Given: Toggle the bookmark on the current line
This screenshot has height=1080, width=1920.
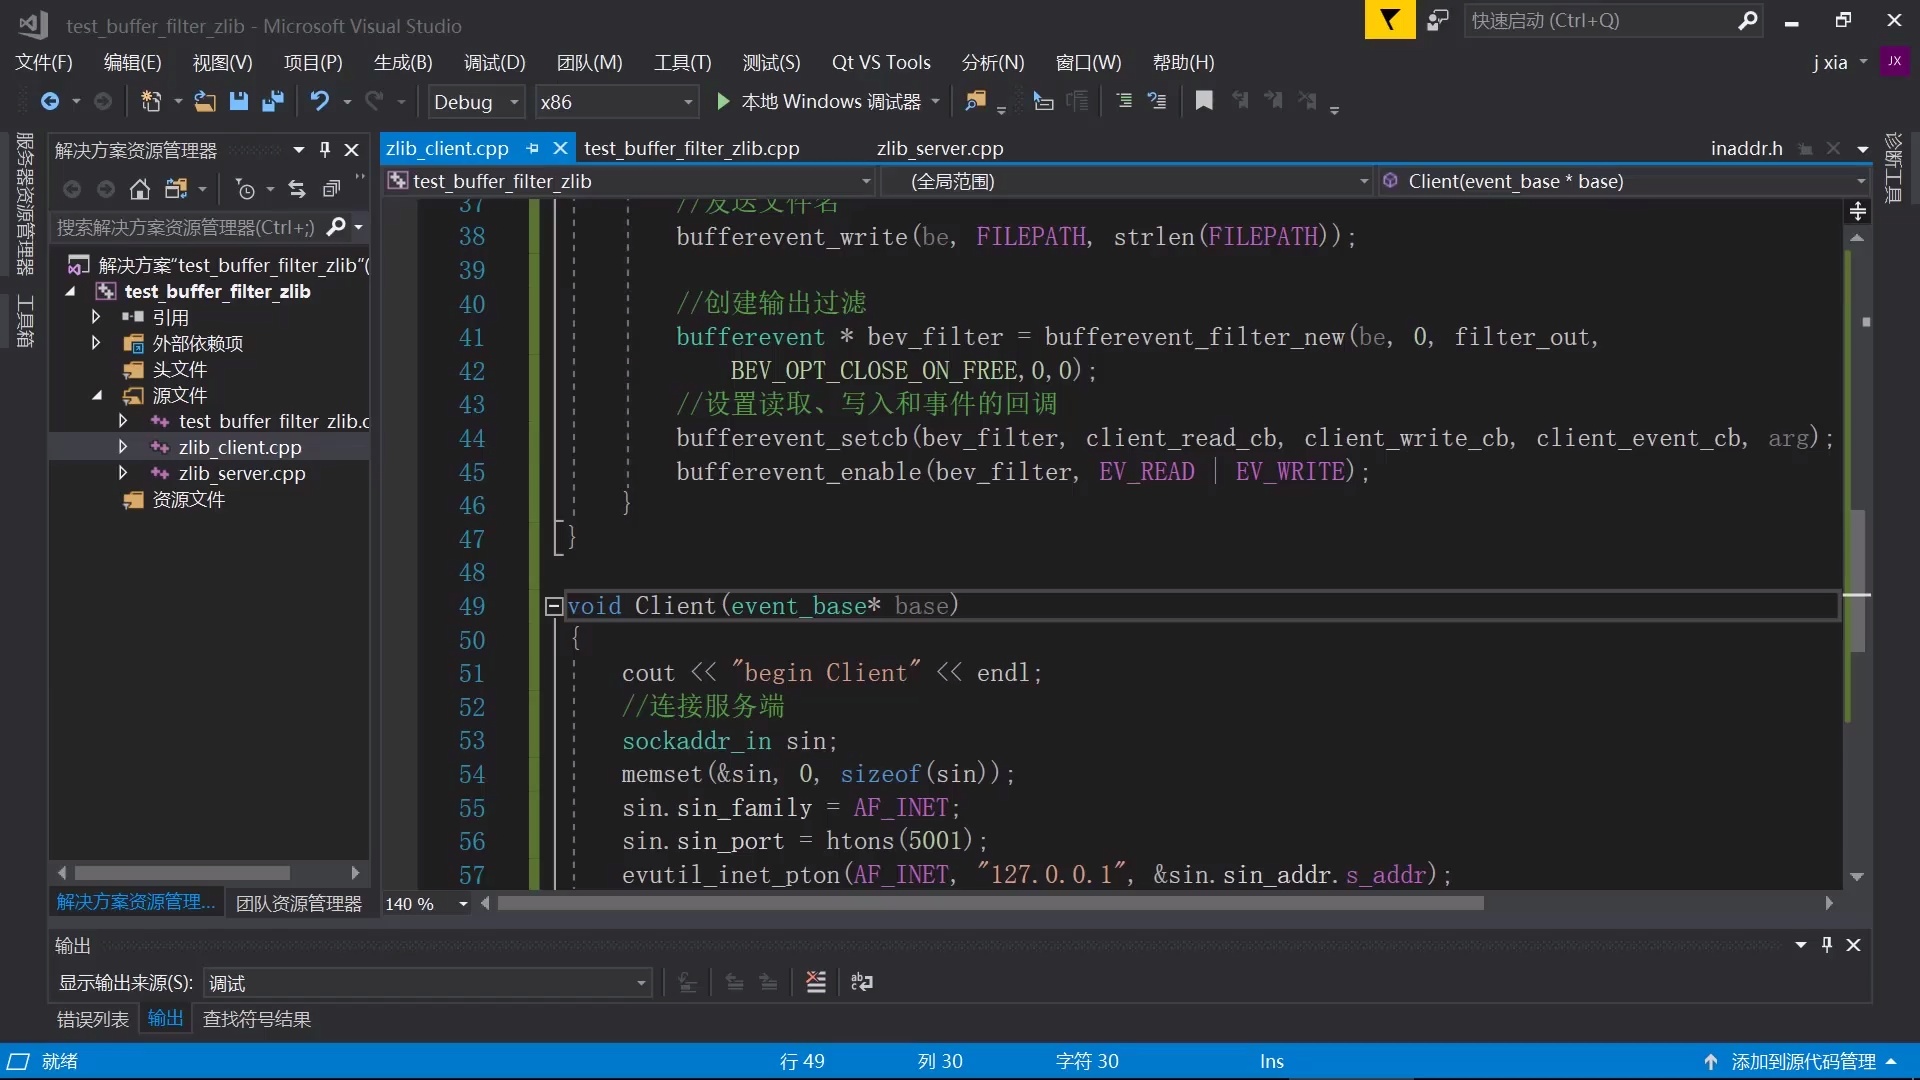Looking at the screenshot, I should coord(1204,101).
